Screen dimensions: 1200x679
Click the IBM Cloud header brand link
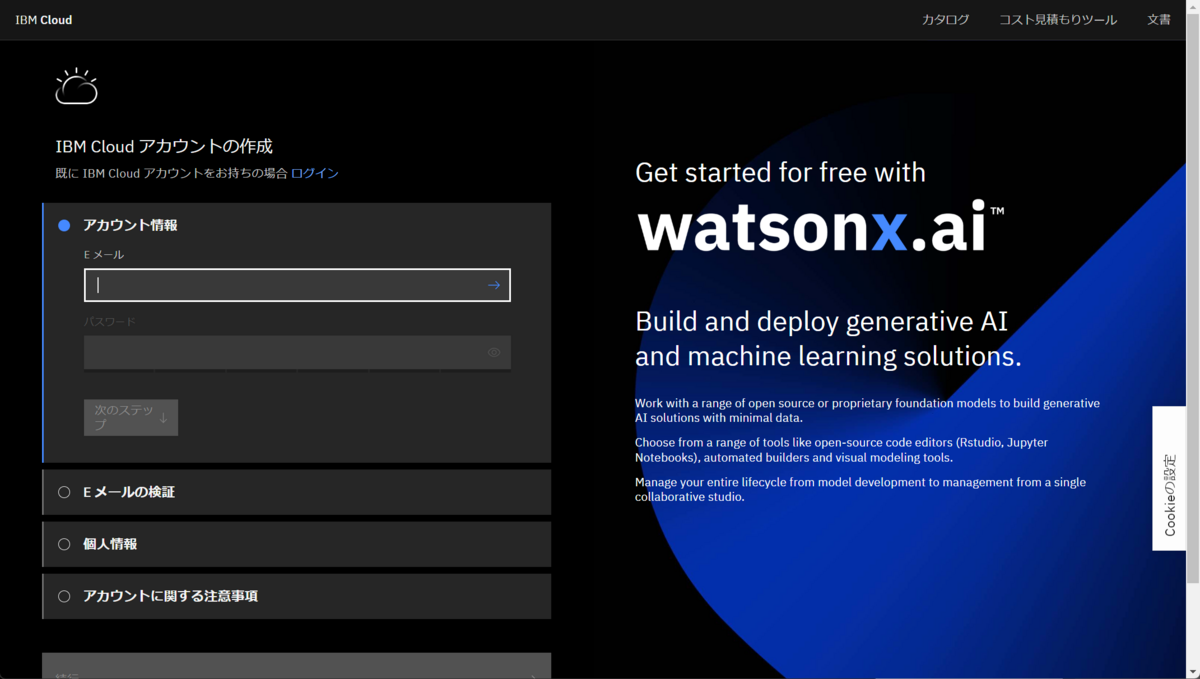coord(44,20)
